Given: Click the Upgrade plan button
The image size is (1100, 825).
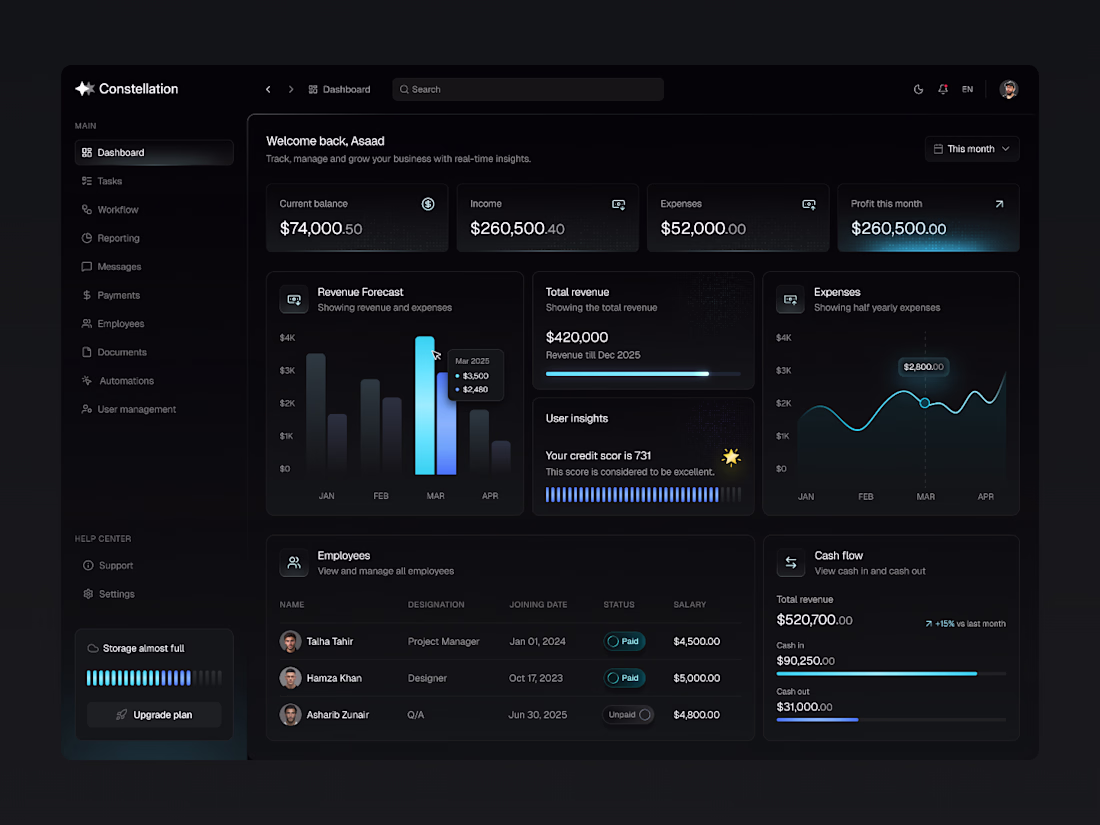Looking at the screenshot, I should 154,715.
